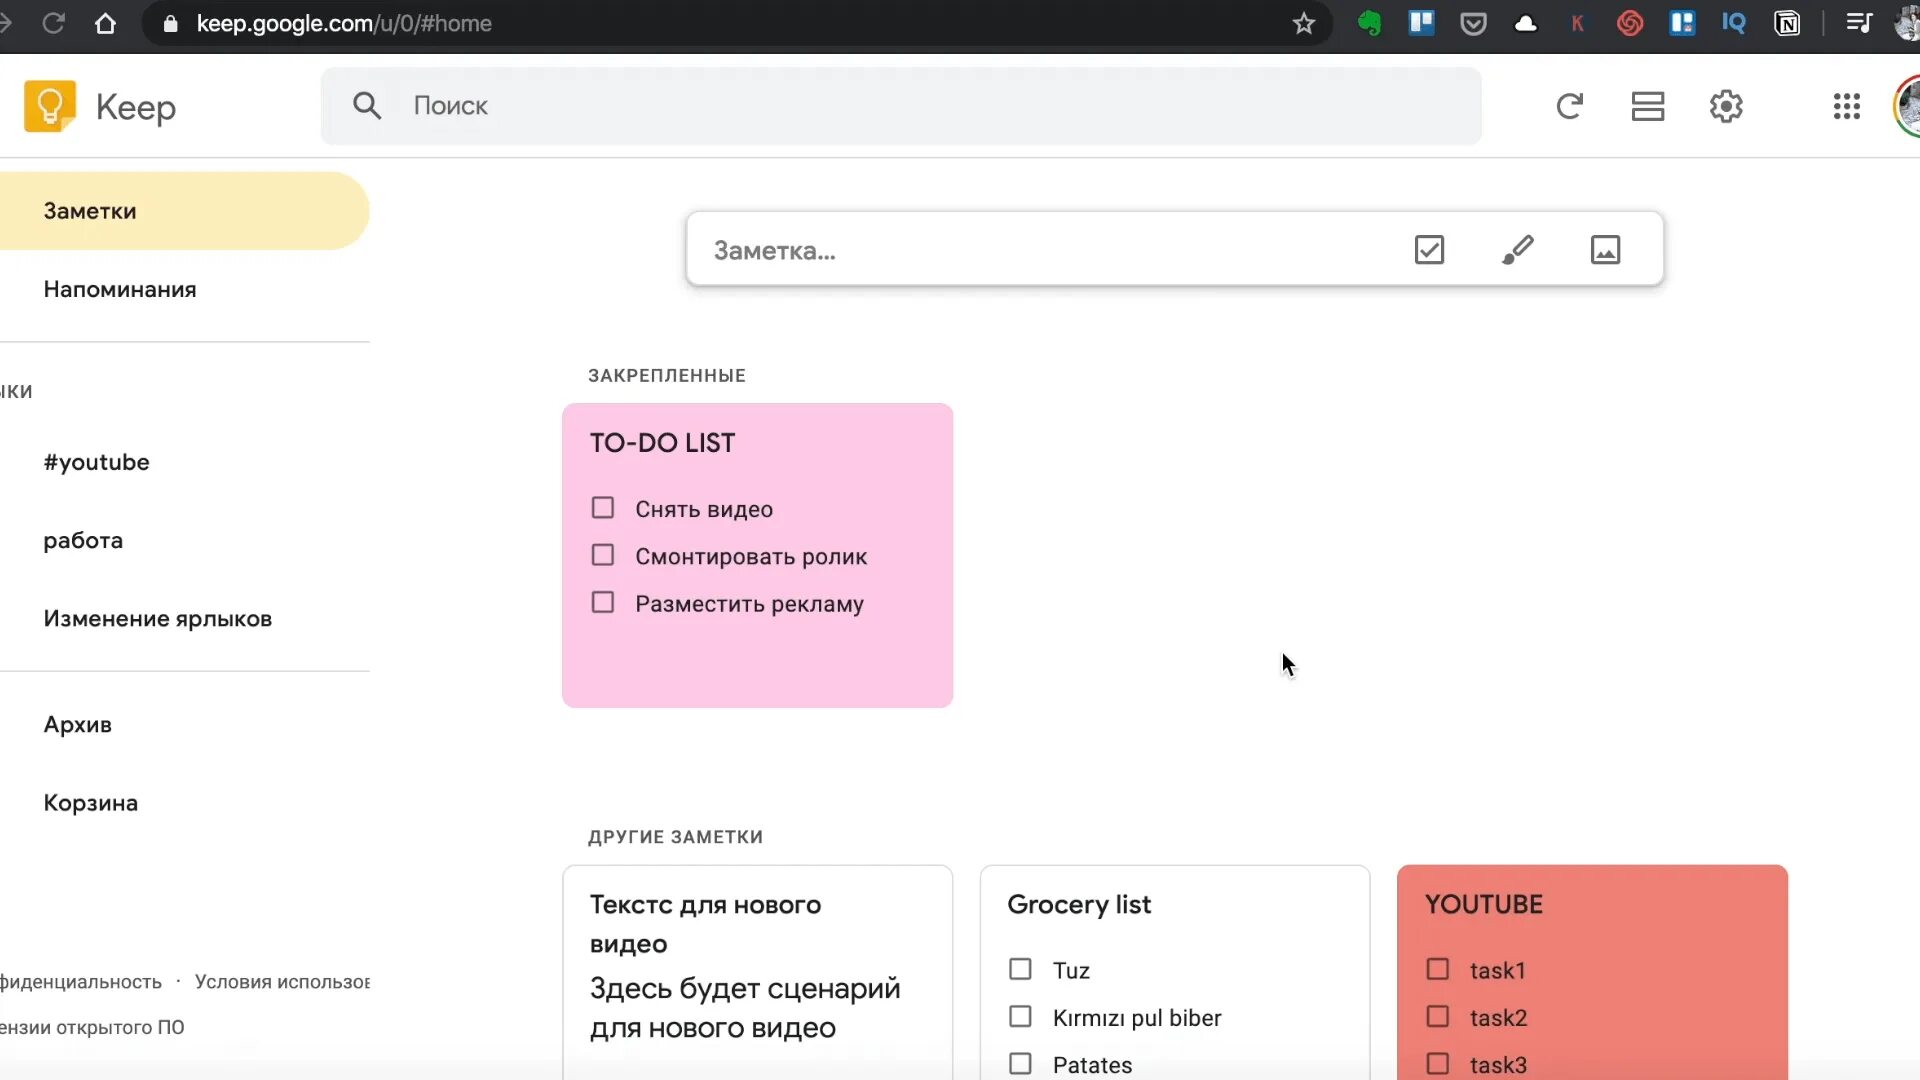Create a new image note icon

point(1605,249)
